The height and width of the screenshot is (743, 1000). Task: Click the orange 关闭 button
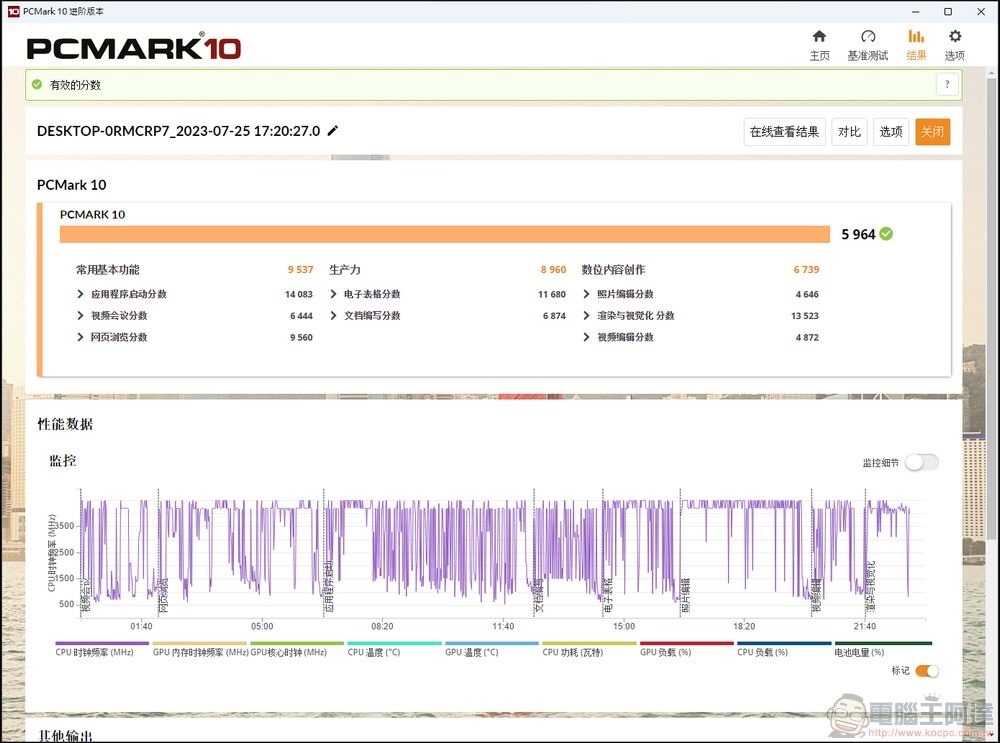932,132
